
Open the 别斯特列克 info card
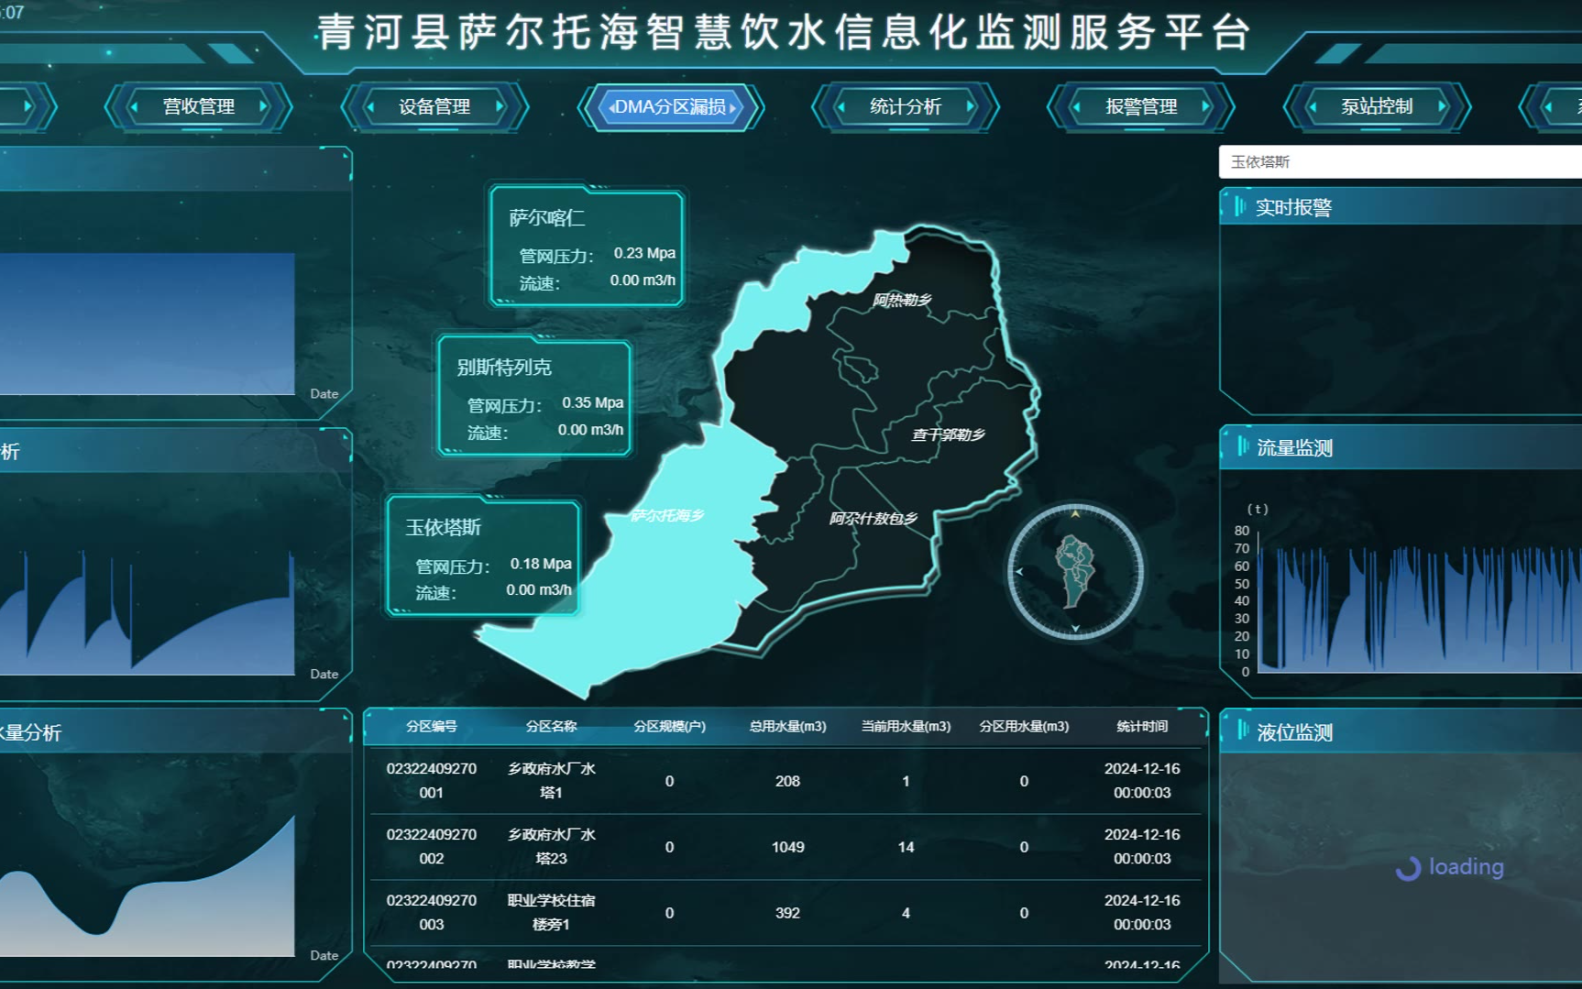coord(535,397)
